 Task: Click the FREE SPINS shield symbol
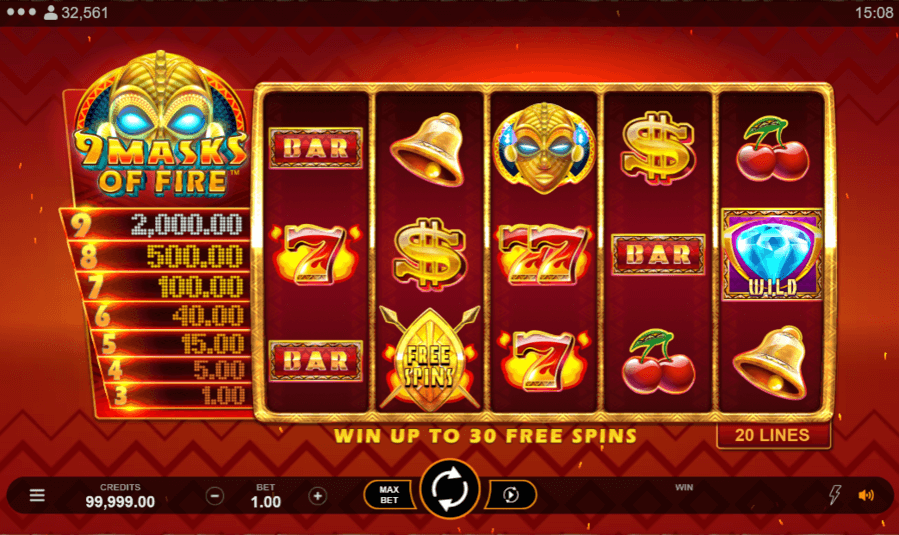pyautogui.click(x=429, y=359)
